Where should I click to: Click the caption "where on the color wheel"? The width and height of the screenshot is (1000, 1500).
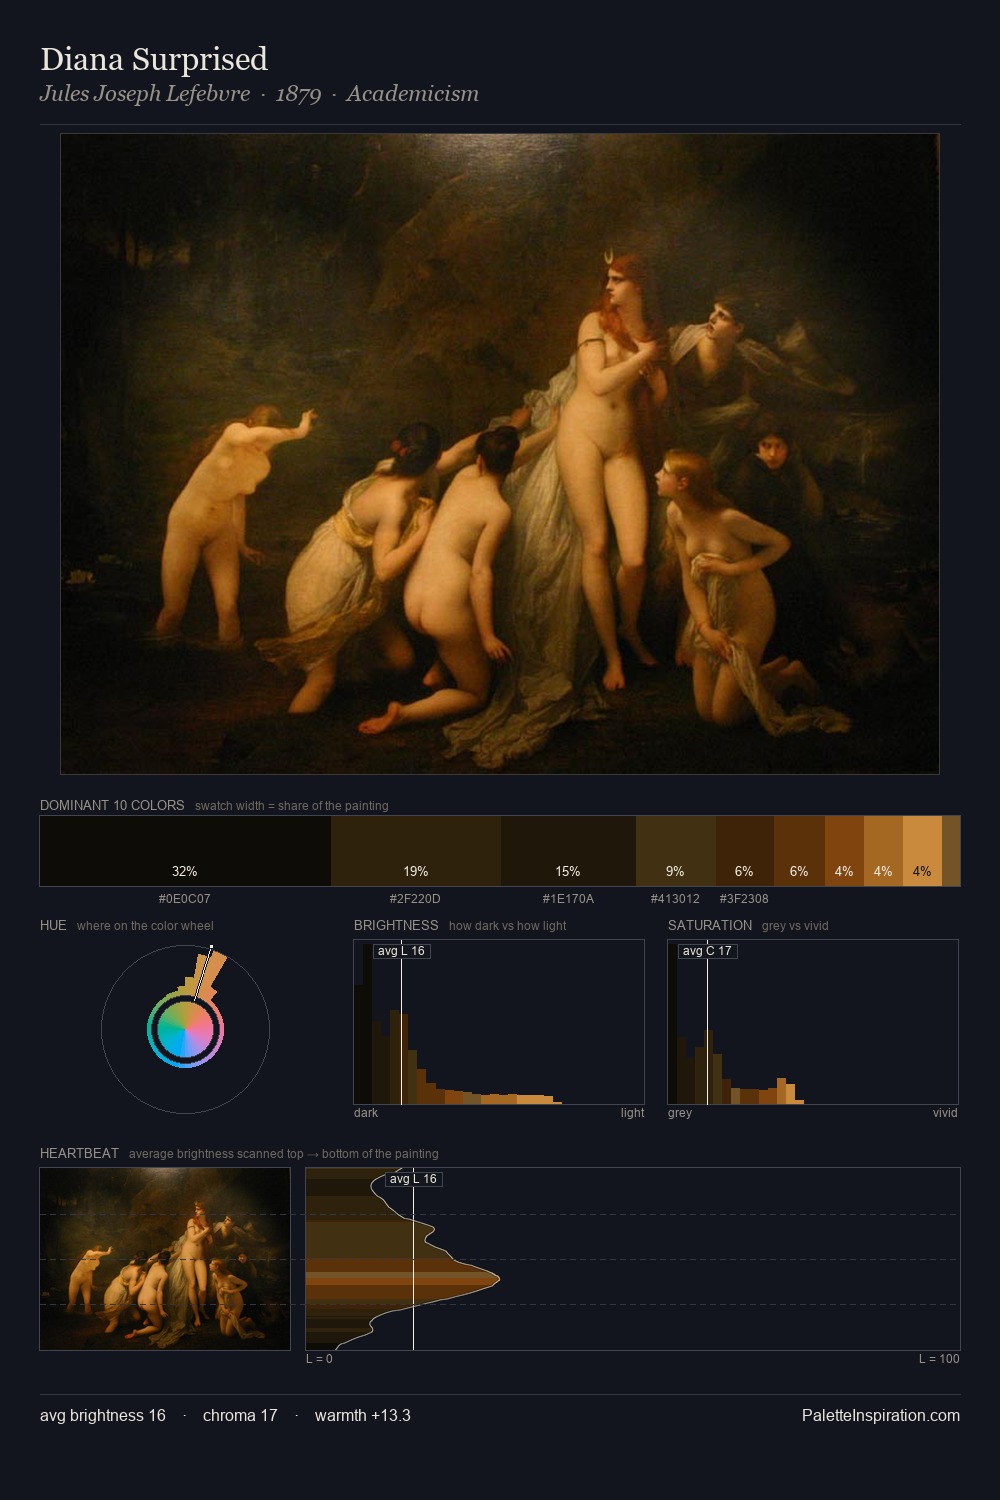145,926
